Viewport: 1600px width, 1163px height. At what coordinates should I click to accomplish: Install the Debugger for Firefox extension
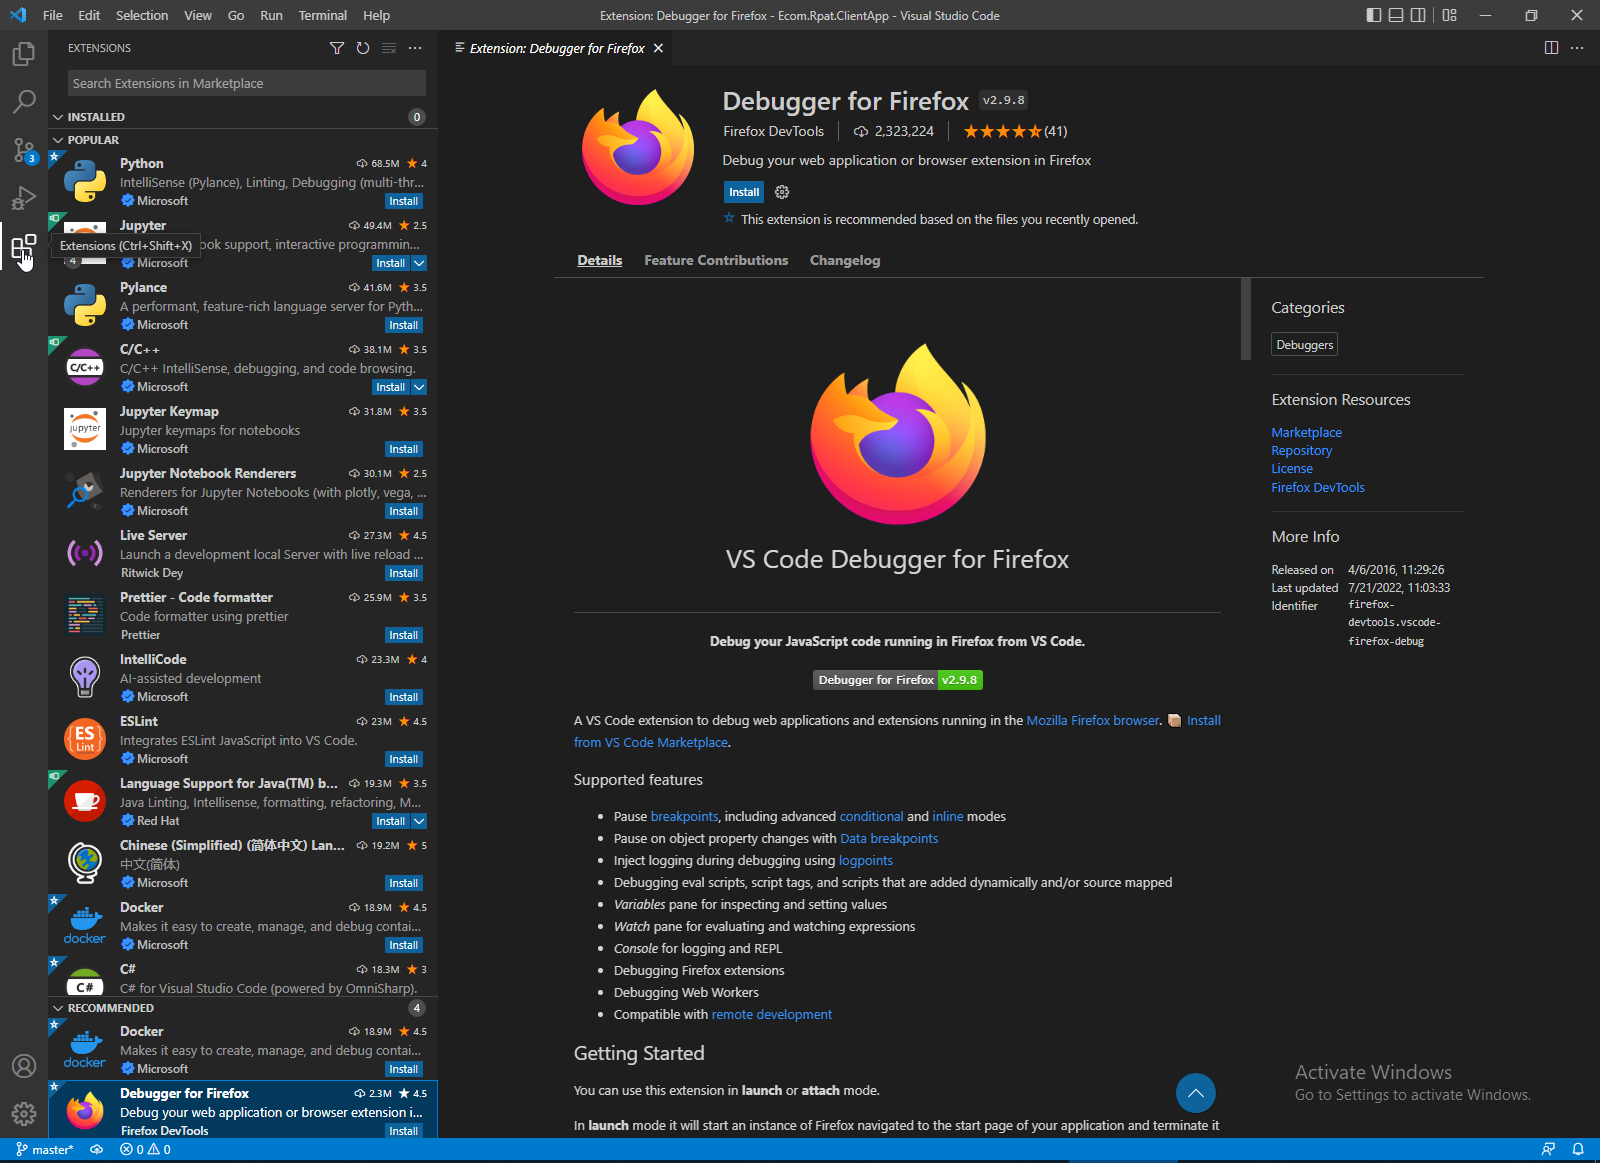[744, 192]
